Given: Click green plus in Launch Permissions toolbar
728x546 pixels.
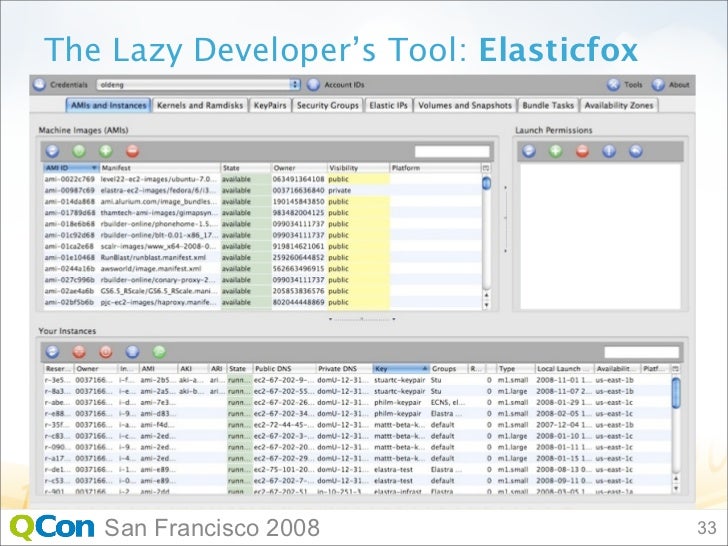Looking at the screenshot, I should [556, 151].
